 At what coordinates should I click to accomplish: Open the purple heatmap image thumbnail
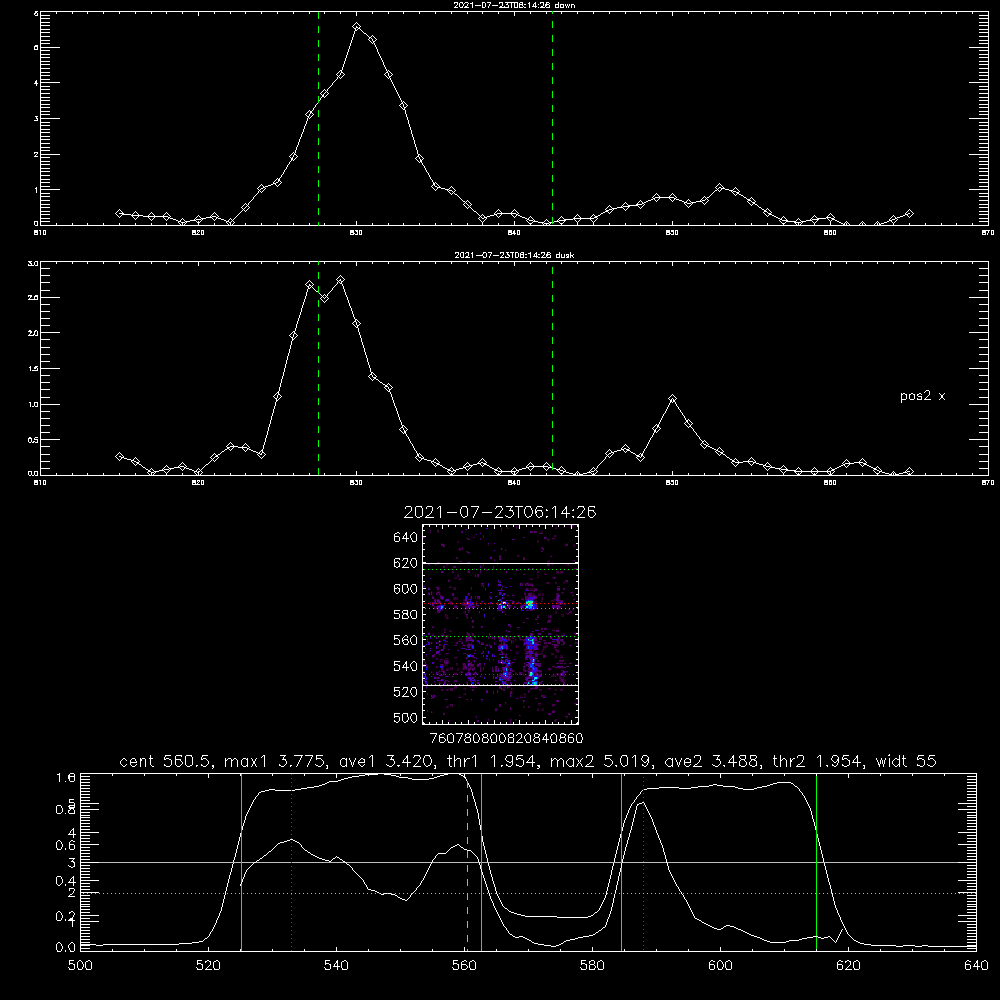coord(501,624)
